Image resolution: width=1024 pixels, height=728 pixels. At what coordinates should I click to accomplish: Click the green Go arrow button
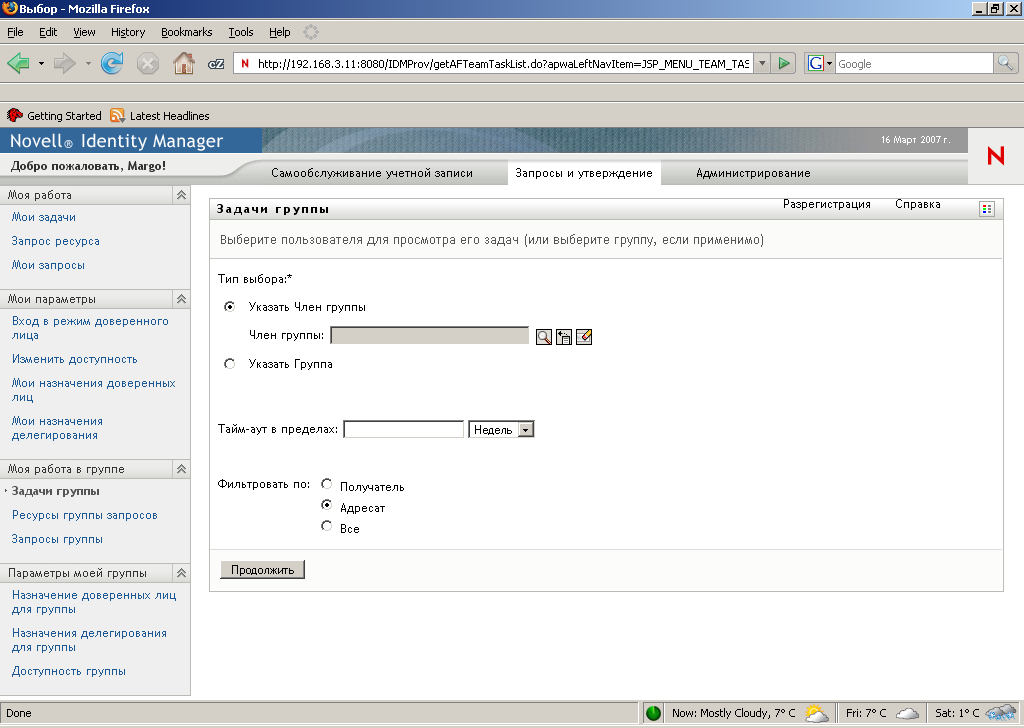coord(784,63)
